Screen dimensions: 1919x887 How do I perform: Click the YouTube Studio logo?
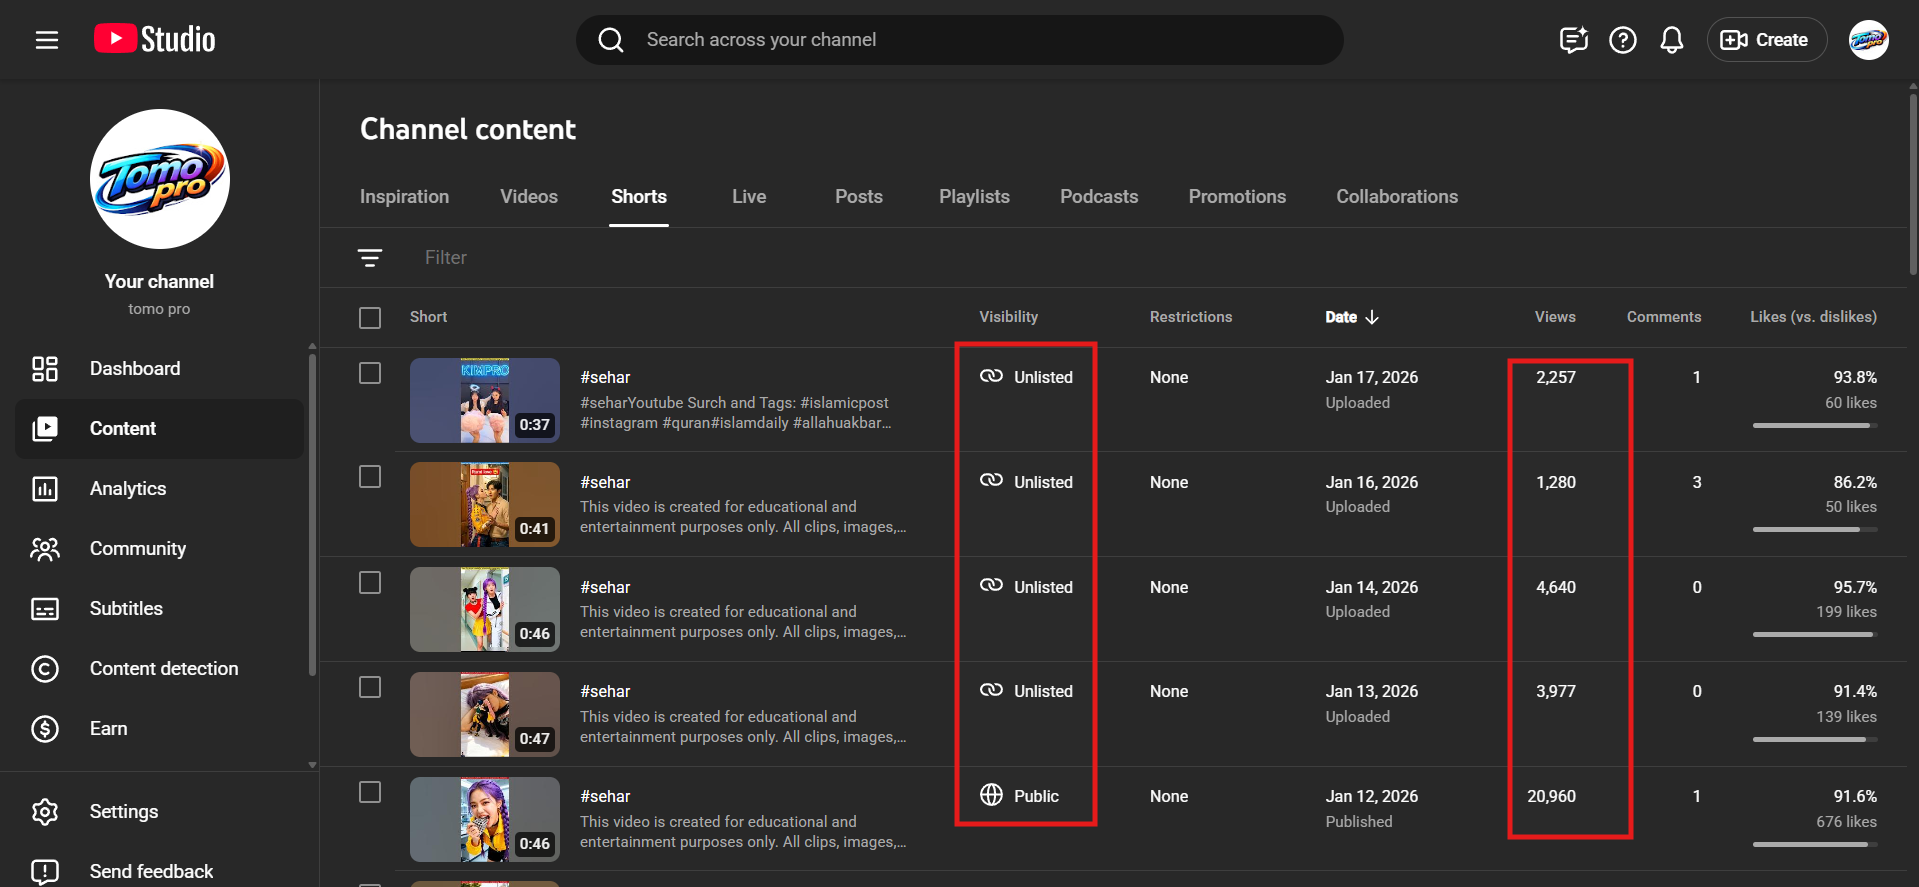tap(155, 39)
